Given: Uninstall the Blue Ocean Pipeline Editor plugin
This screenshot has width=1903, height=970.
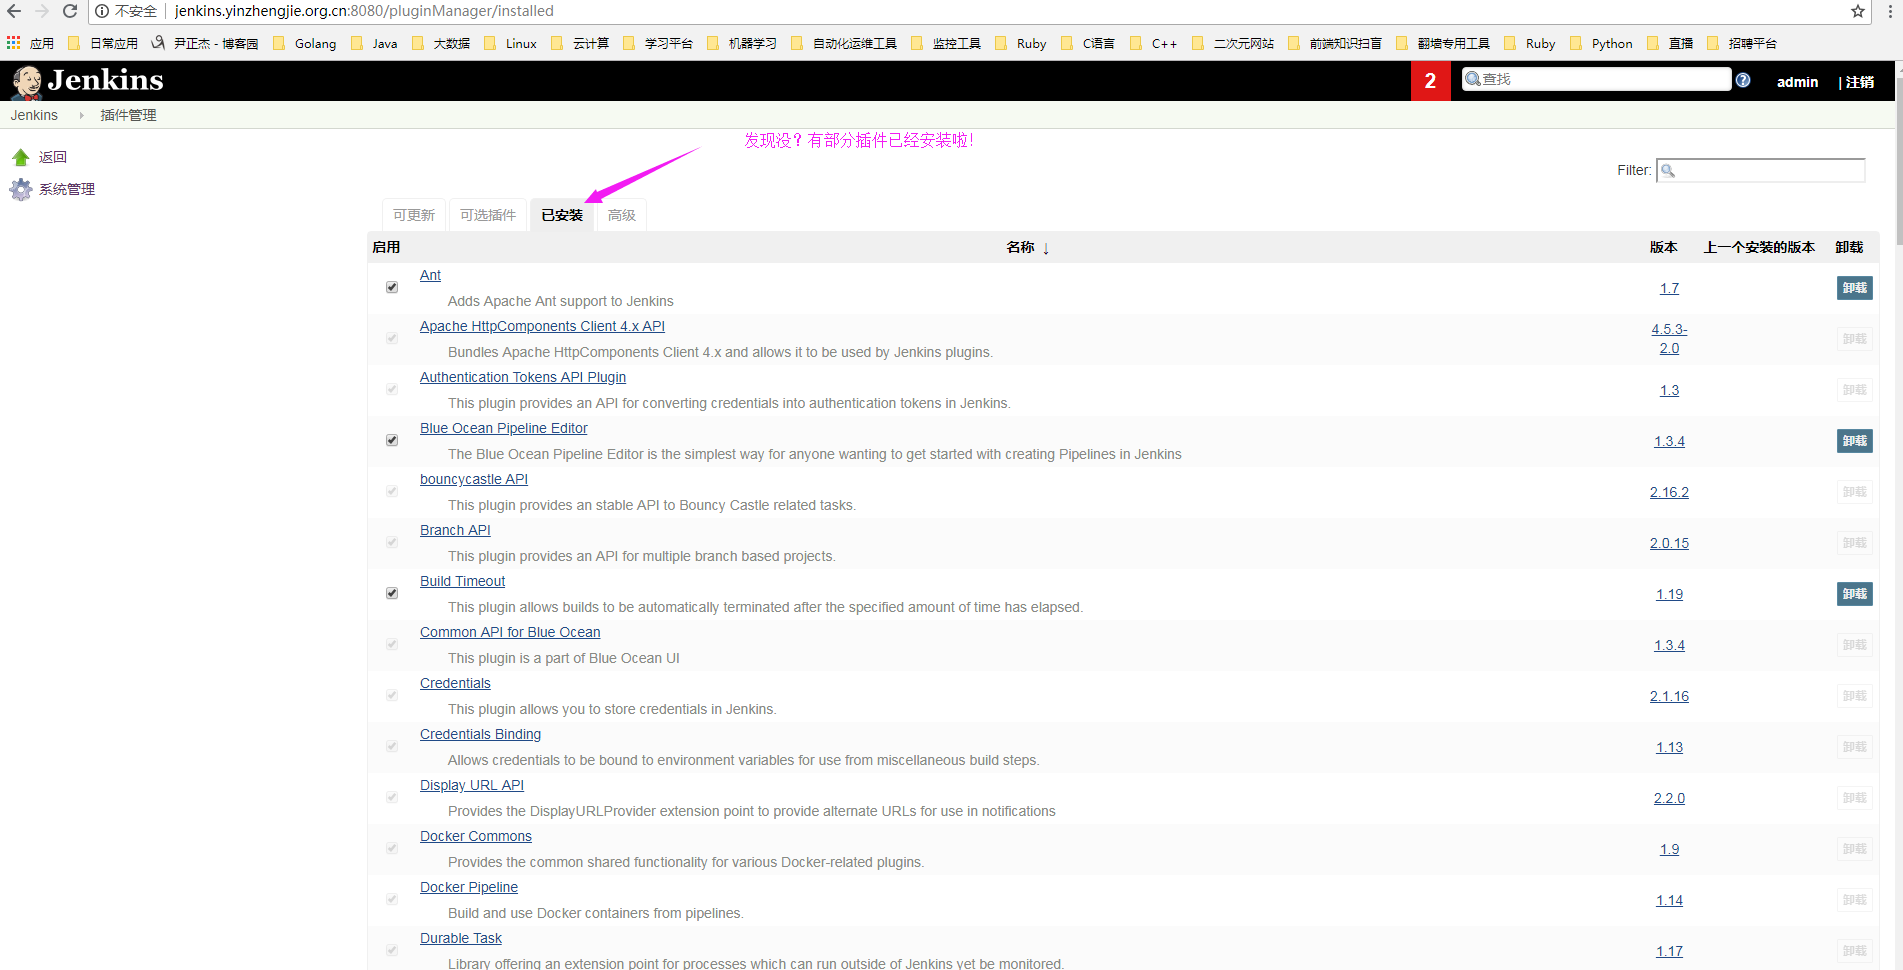Looking at the screenshot, I should [1855, 441].
